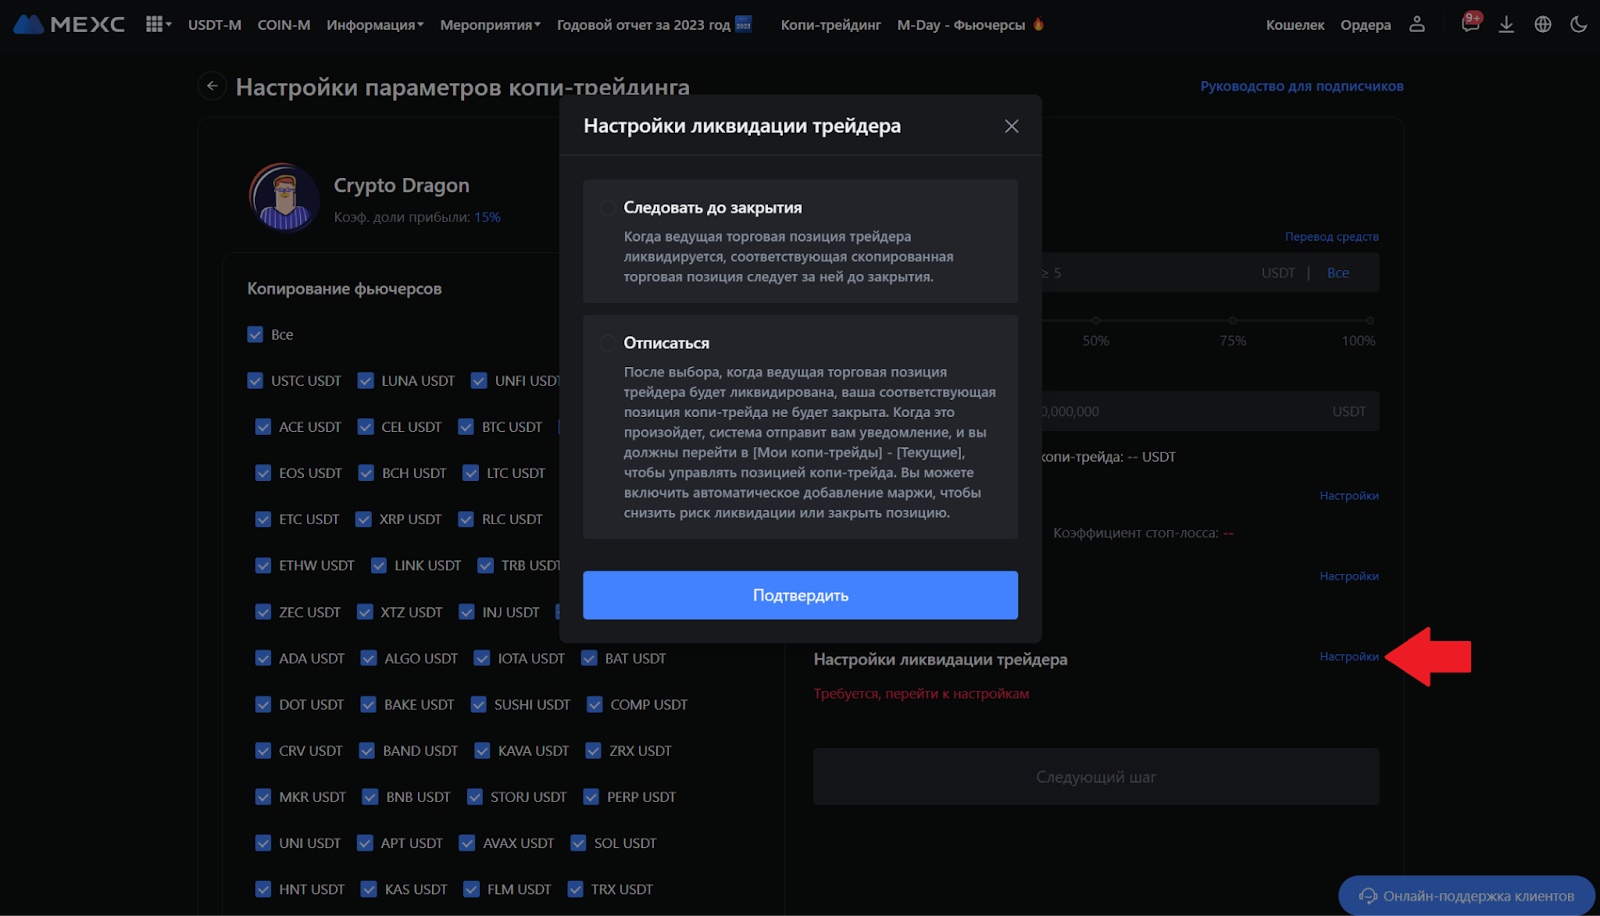Expand the 'Информация' dropdown menu
Image resolution: width=1600 pixels, height=916 pixels.
coord(374,25)
